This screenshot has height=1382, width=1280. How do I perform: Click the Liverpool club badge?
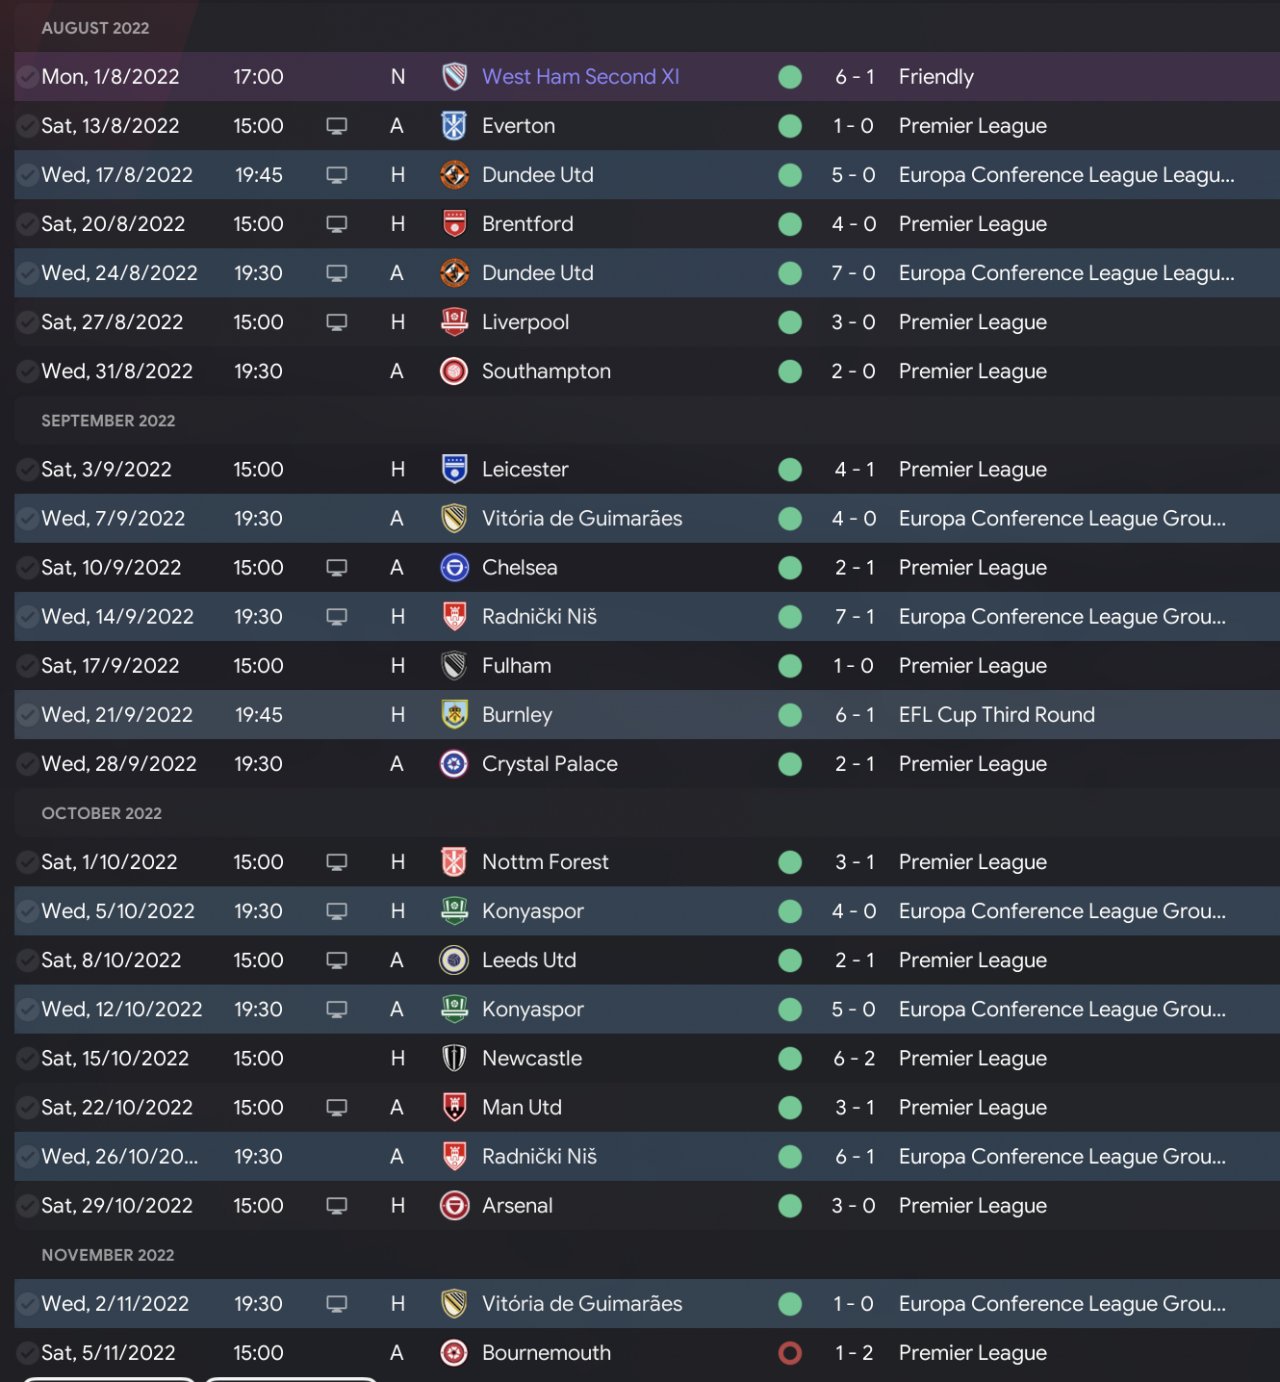click(x=454, y=322)
